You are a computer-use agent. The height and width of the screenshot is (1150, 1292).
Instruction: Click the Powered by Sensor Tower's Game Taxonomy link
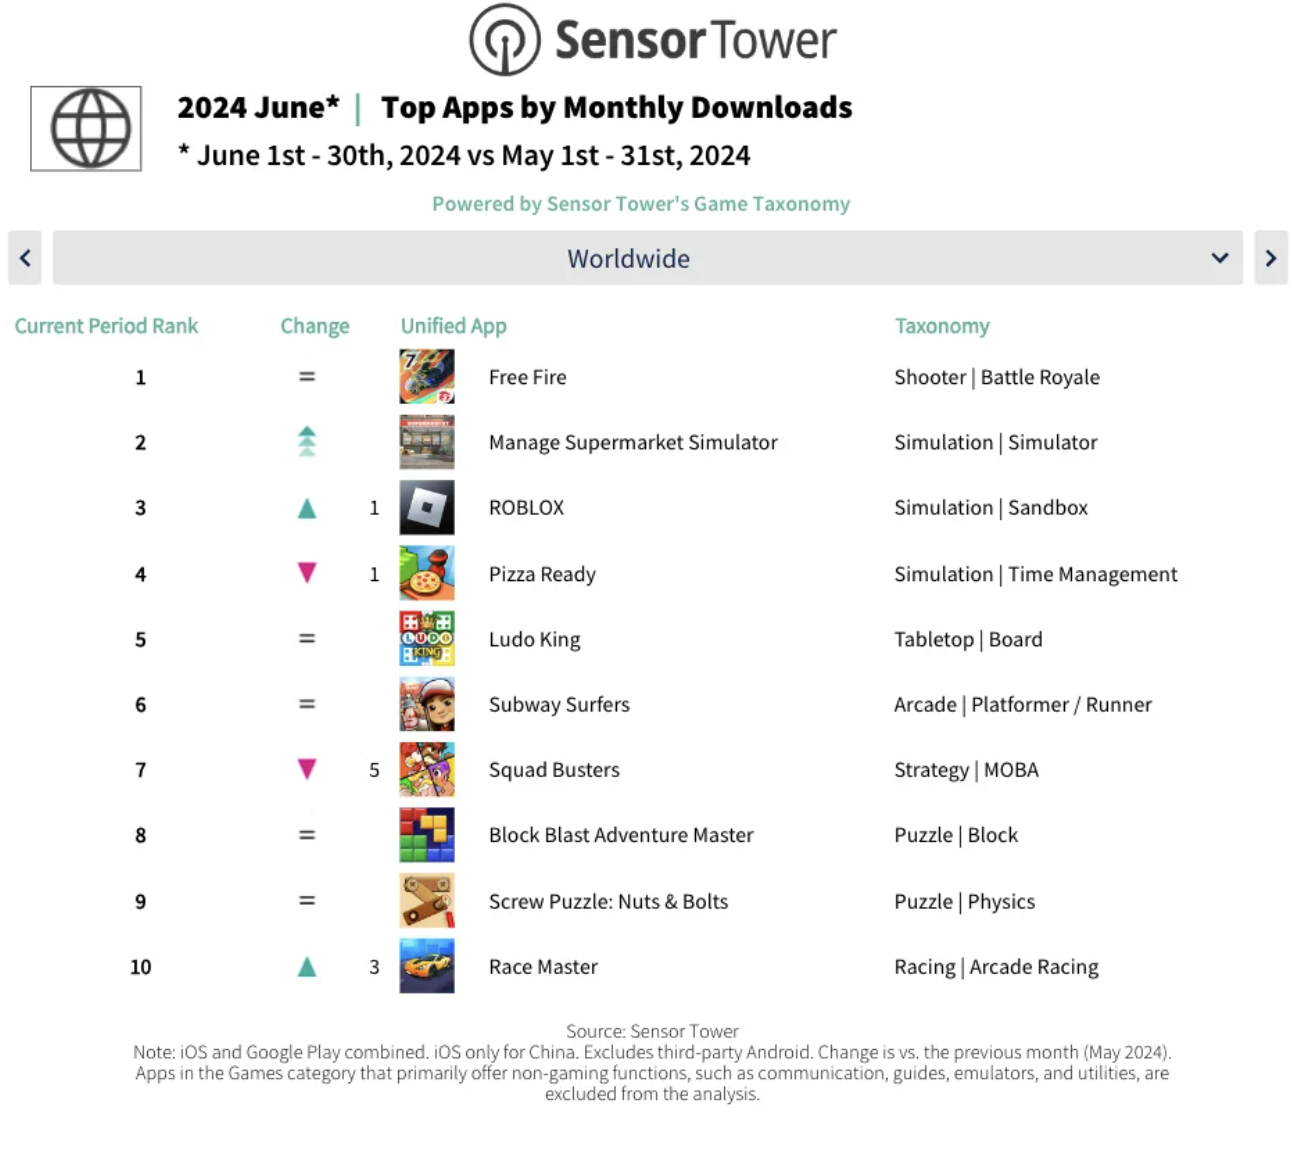640,204
